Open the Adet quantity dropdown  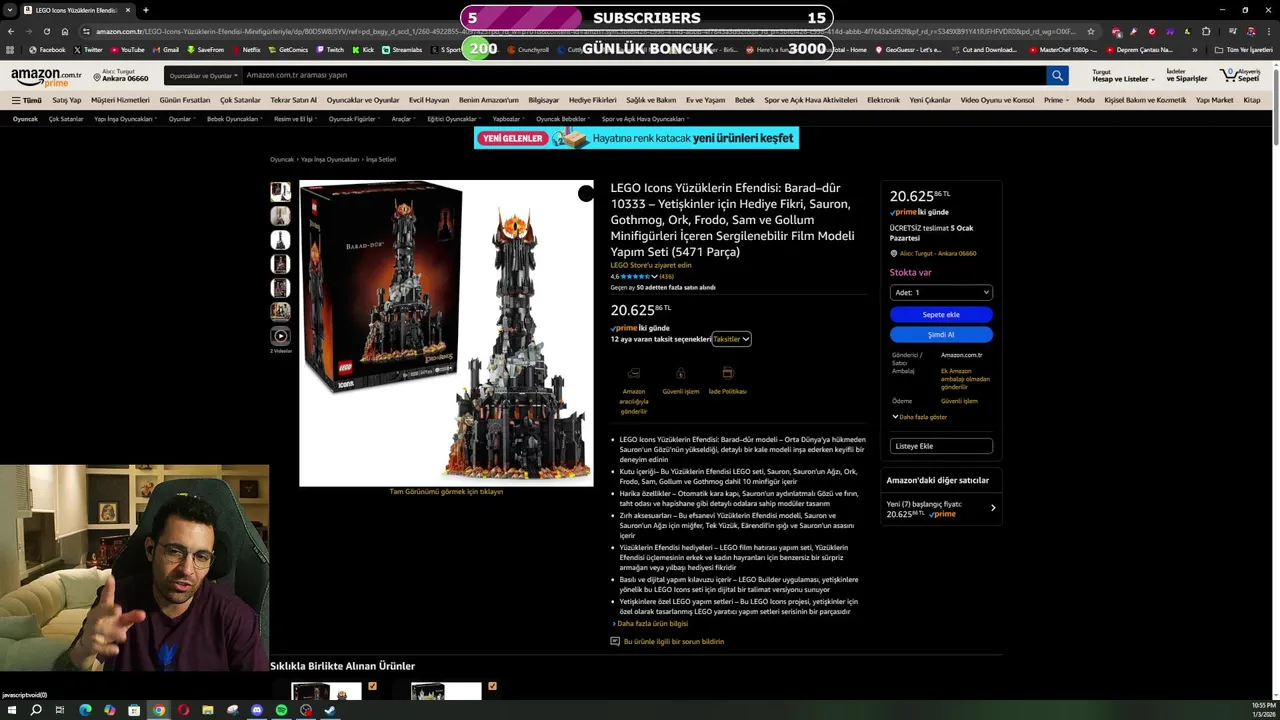(x=941, y=292)
